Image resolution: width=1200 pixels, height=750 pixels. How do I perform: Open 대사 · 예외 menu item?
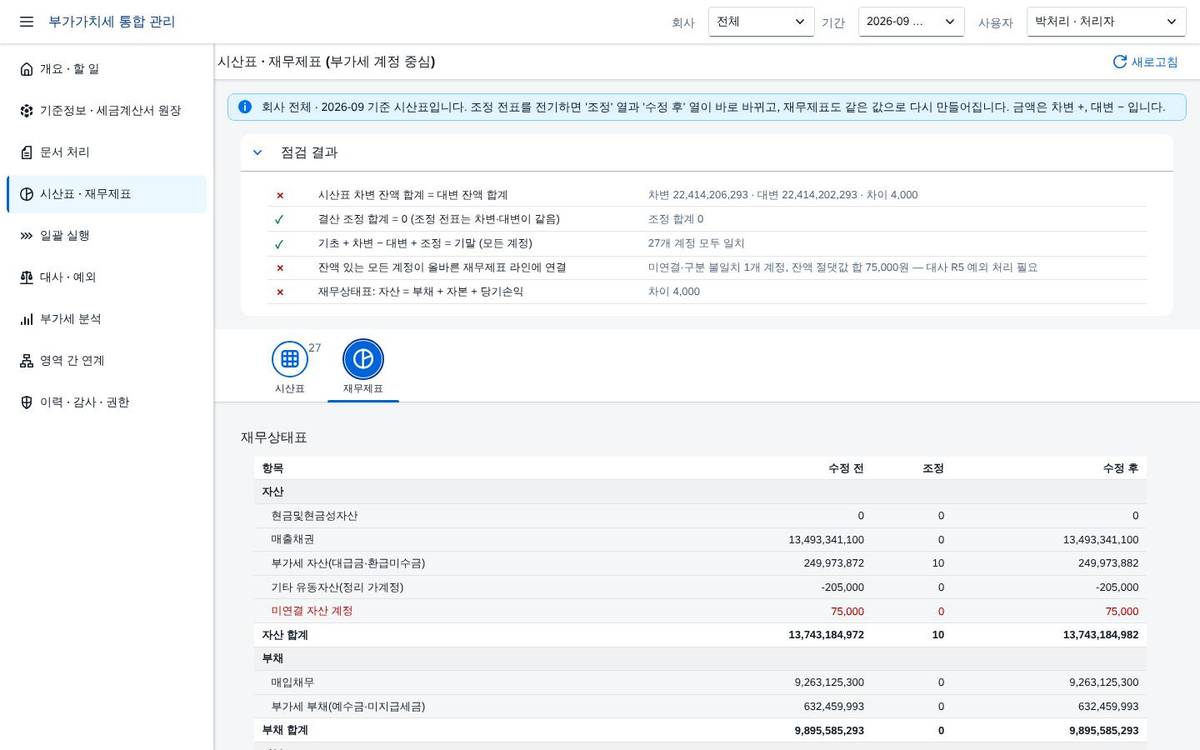[107, 278]
